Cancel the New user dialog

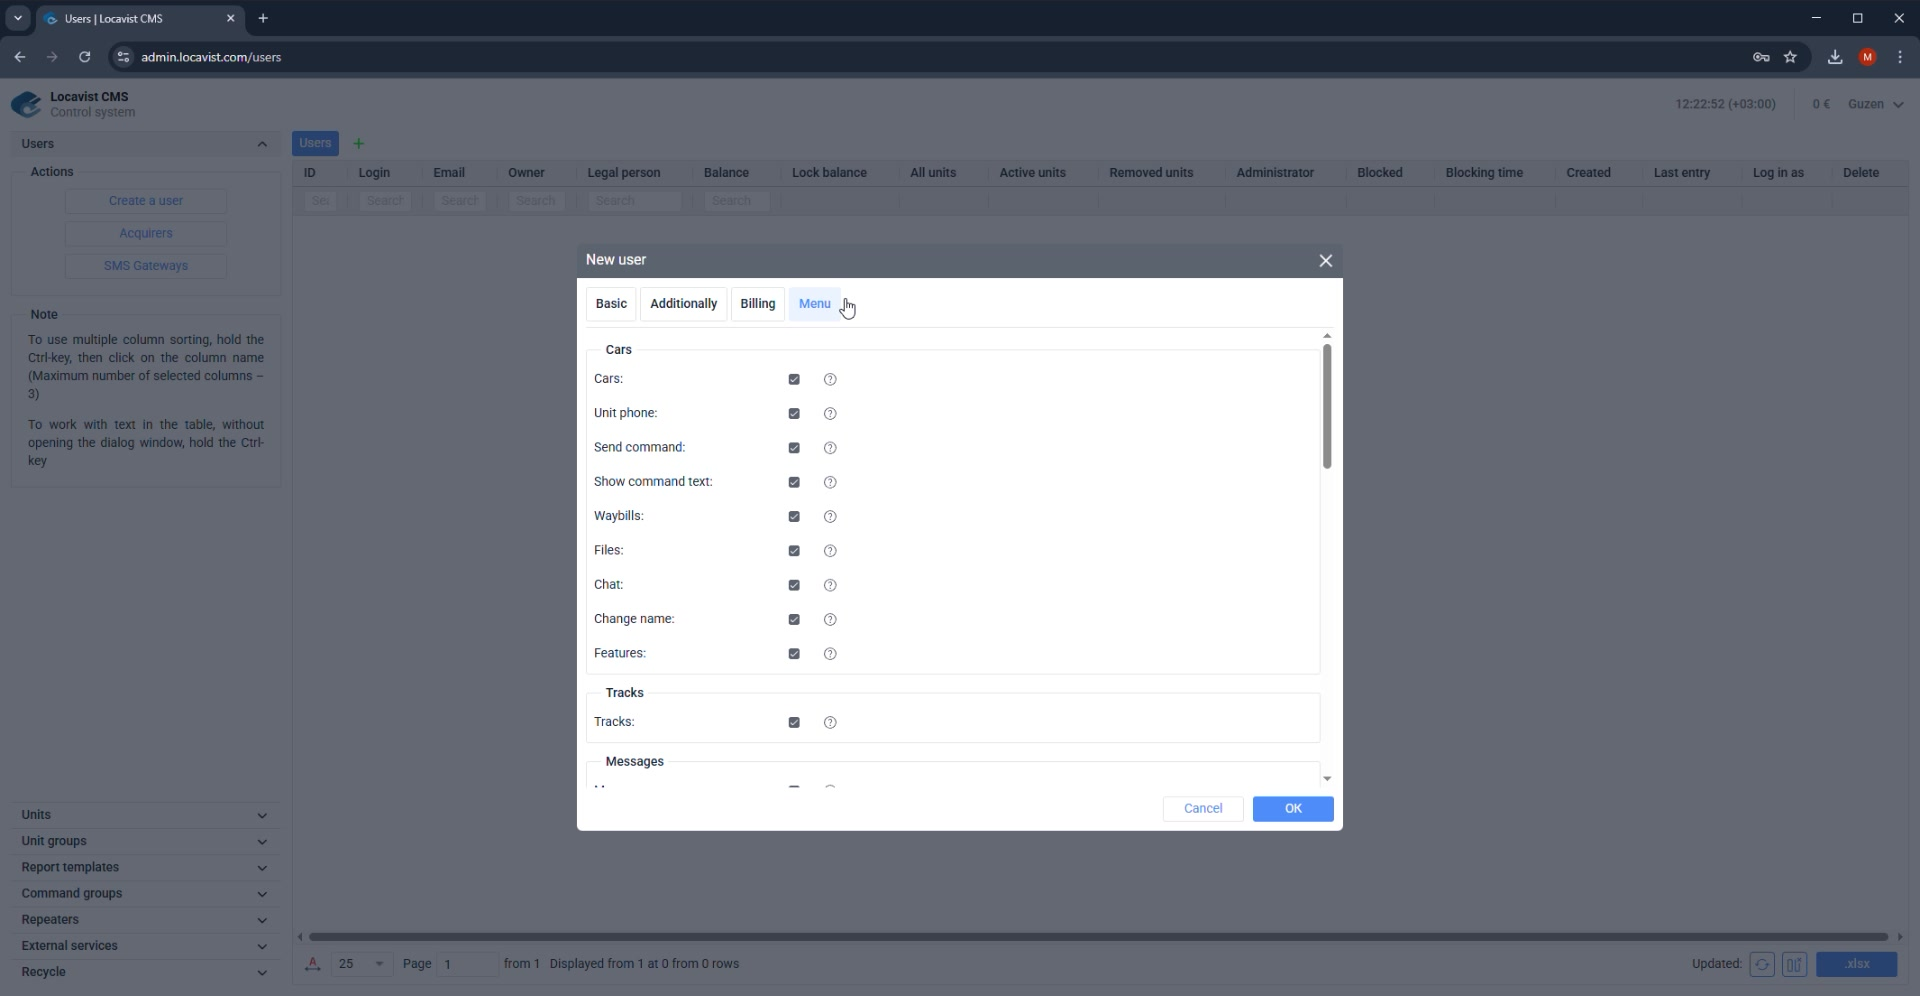[1203, 809]
